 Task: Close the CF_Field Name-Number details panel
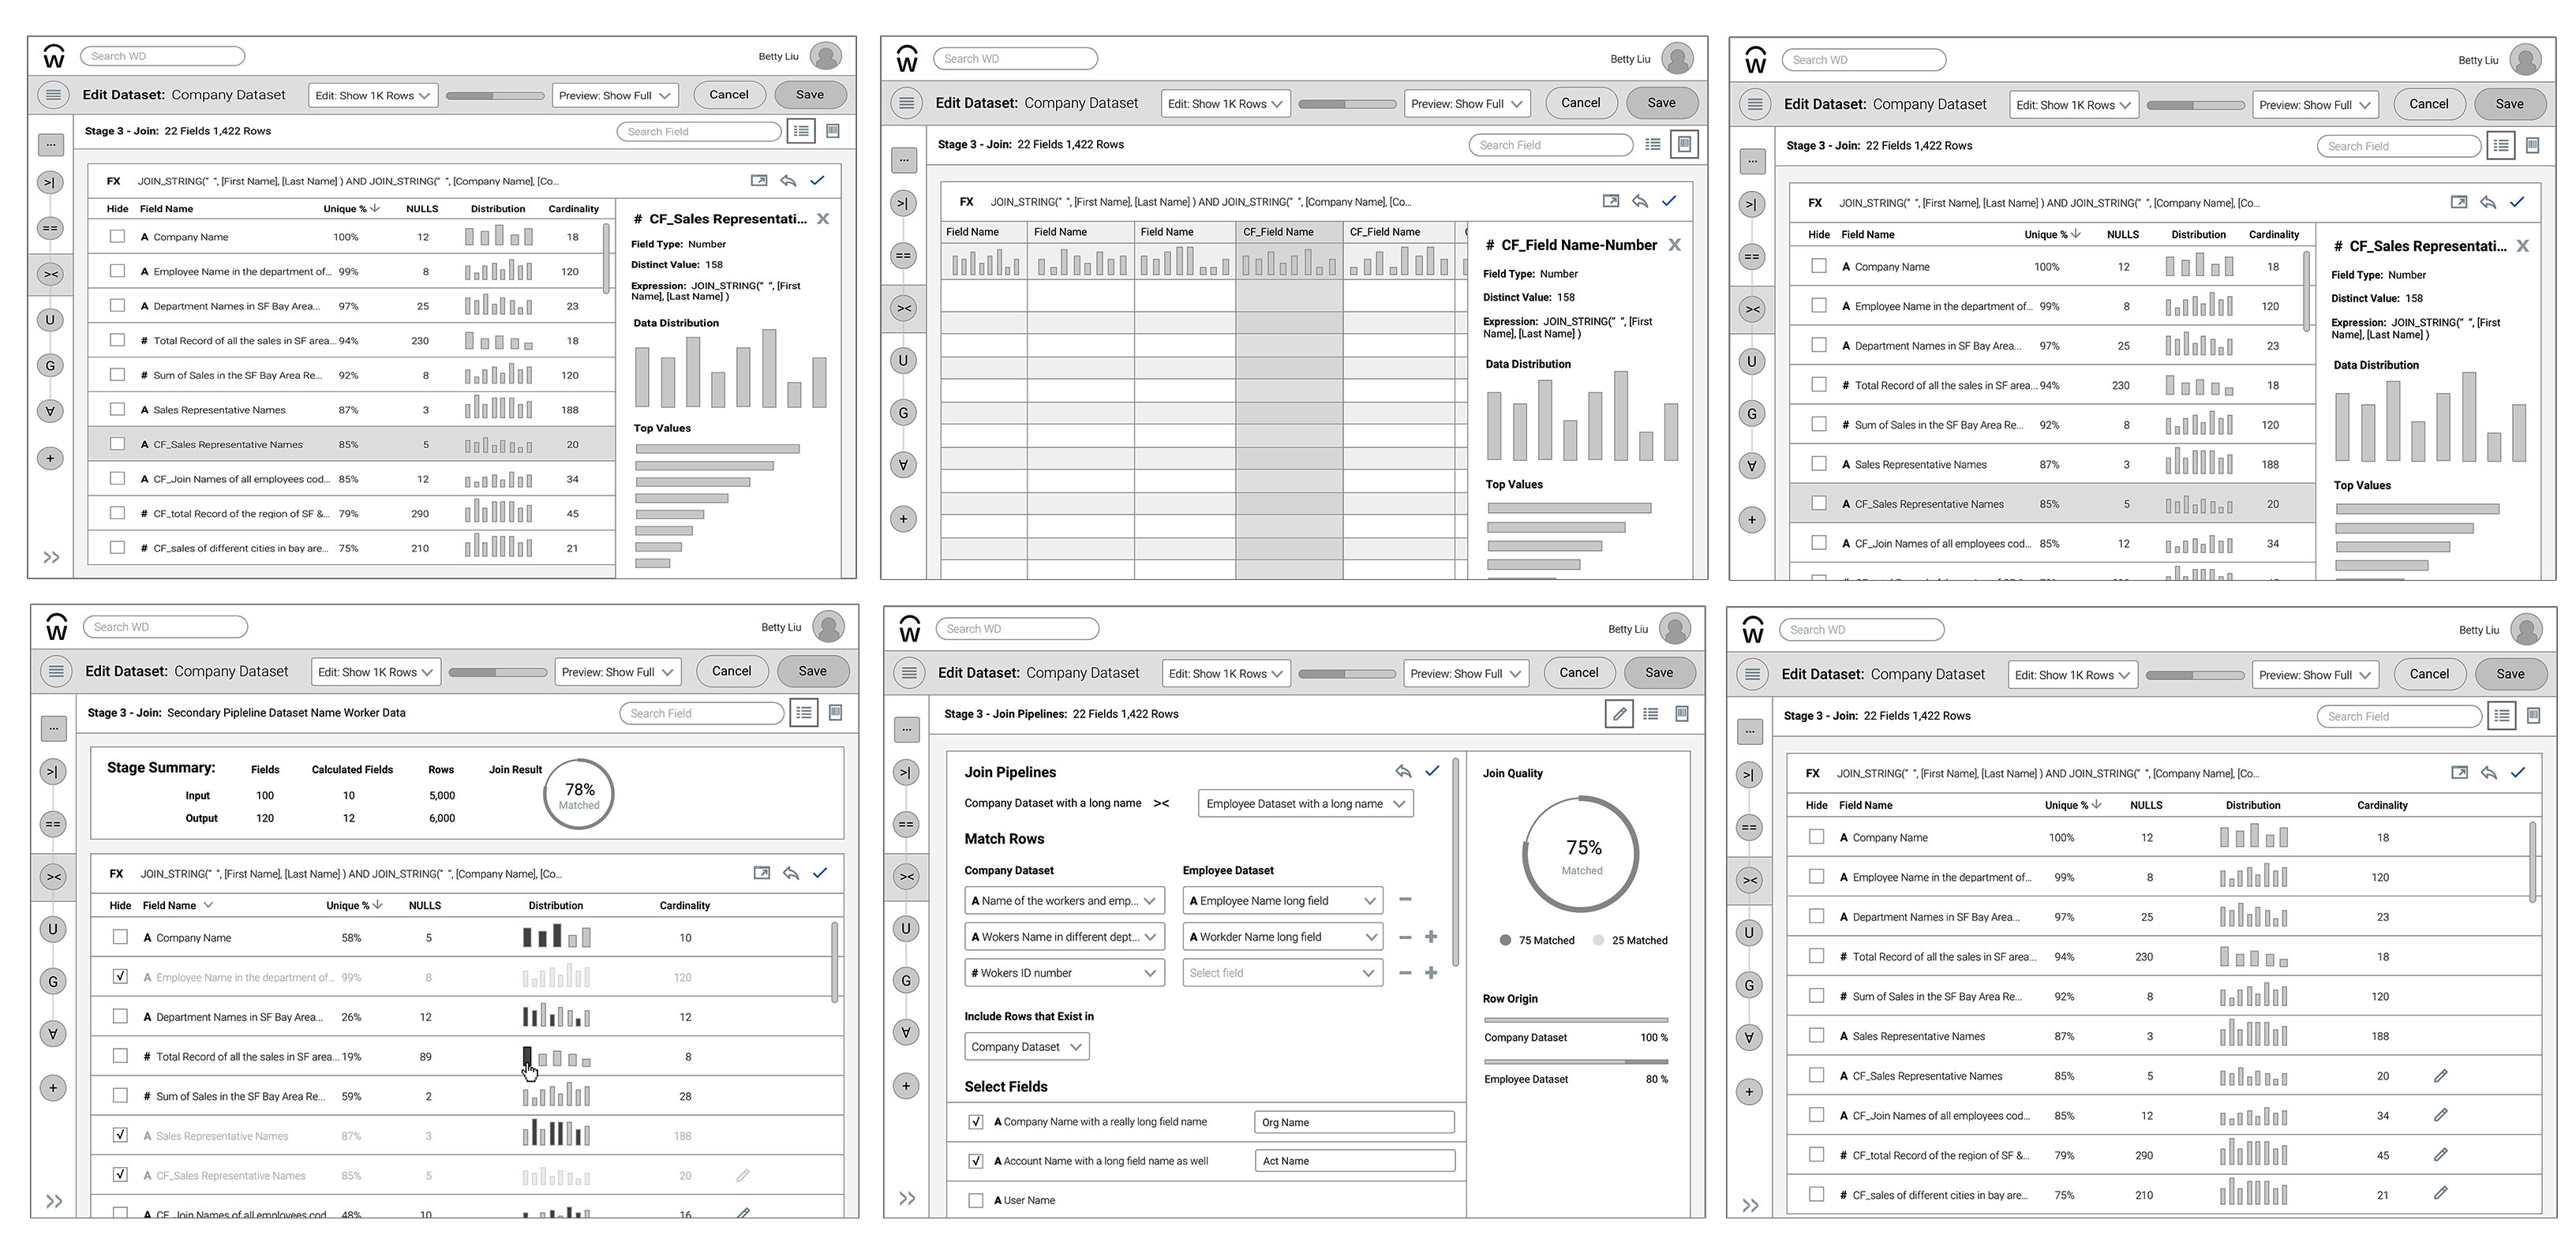[1674, 245]
